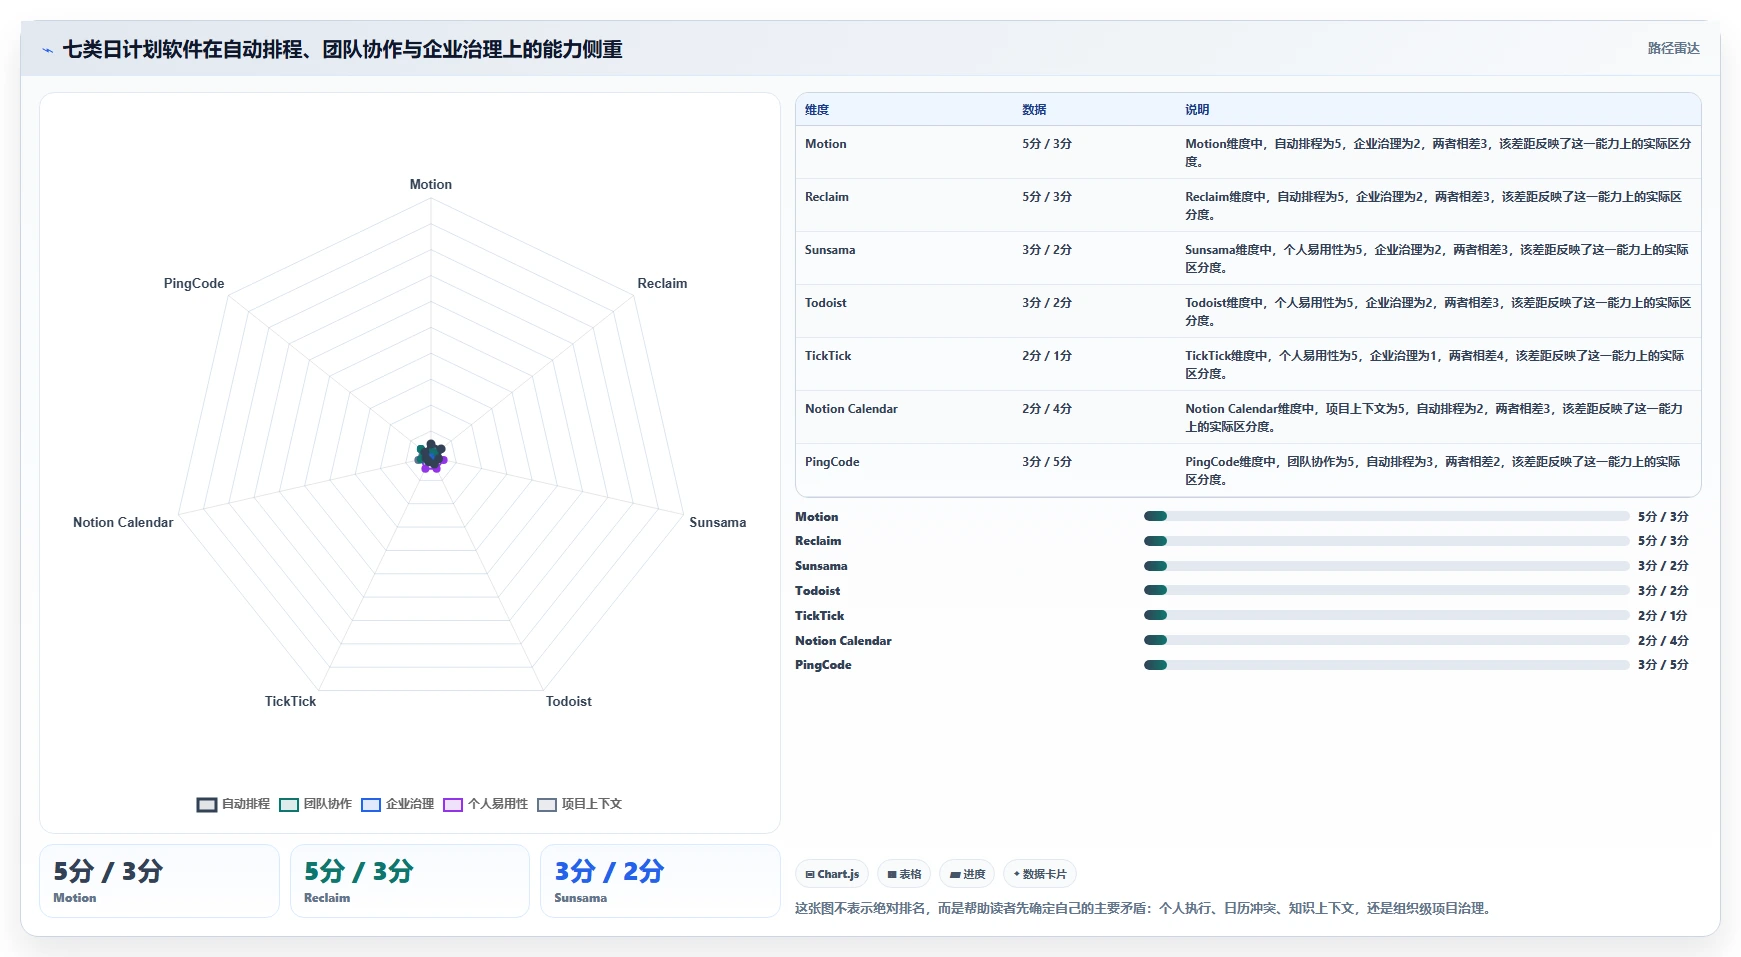The height and width of the screenshot is (957, 1741).
Task: Select the Notion Calendar table row name
Action: [x=851, y=409]
